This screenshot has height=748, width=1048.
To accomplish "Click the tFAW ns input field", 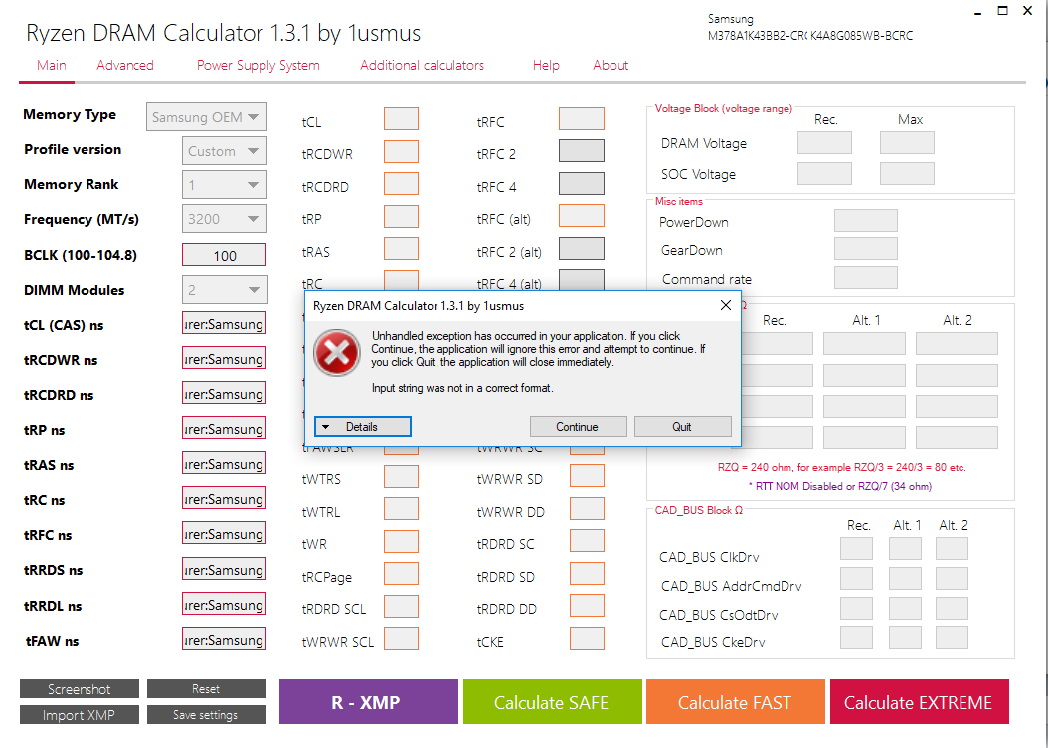I will pos(224,640).
